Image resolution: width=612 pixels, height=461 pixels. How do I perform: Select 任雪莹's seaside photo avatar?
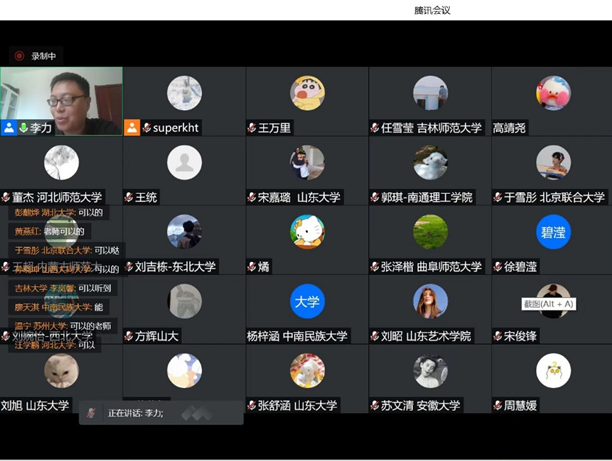(x=430, y=93)
